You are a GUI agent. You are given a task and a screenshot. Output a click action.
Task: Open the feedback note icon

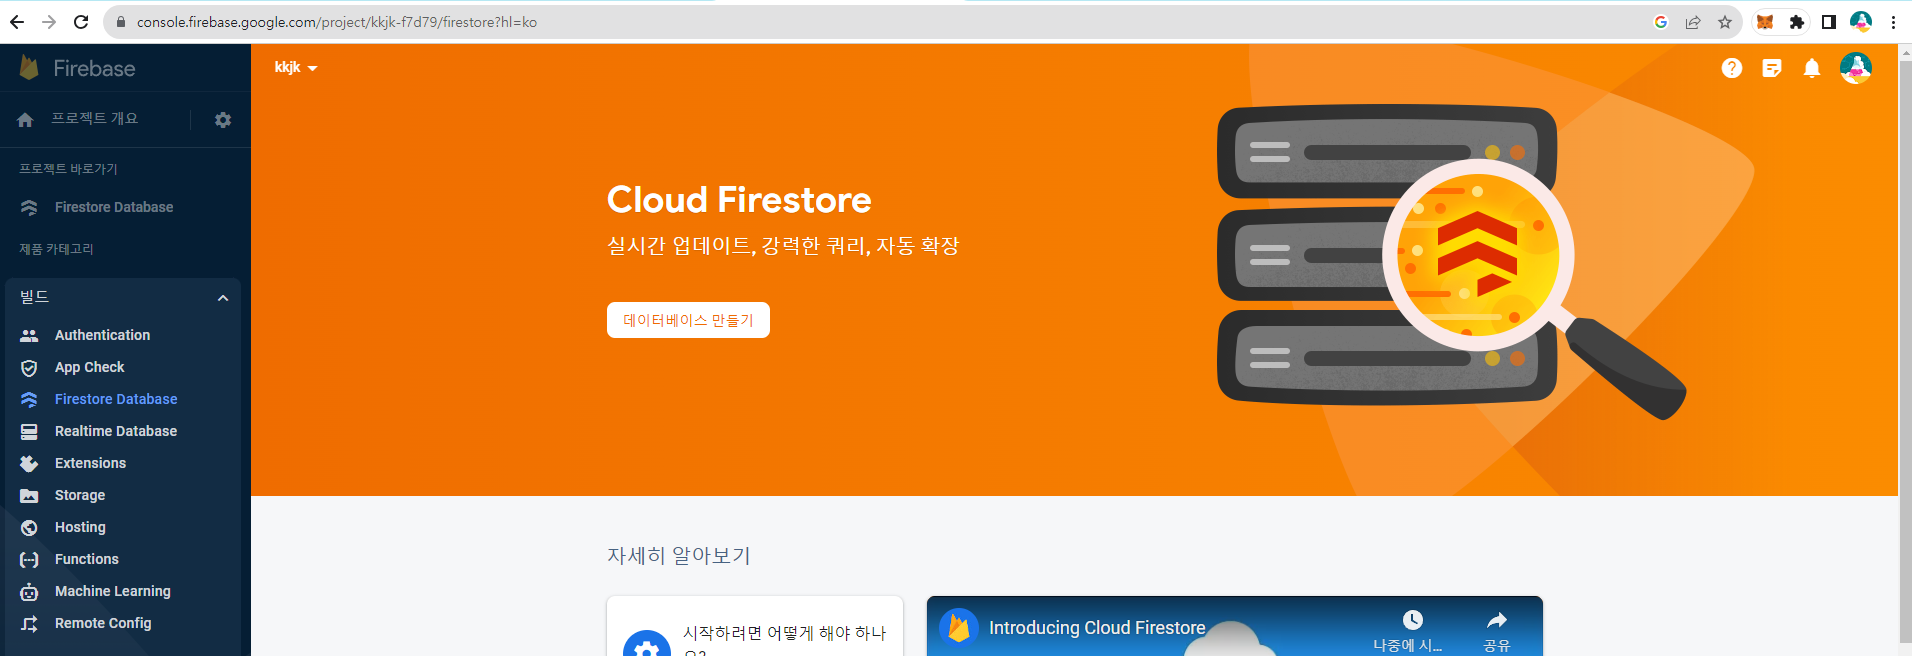(1772, 68)
